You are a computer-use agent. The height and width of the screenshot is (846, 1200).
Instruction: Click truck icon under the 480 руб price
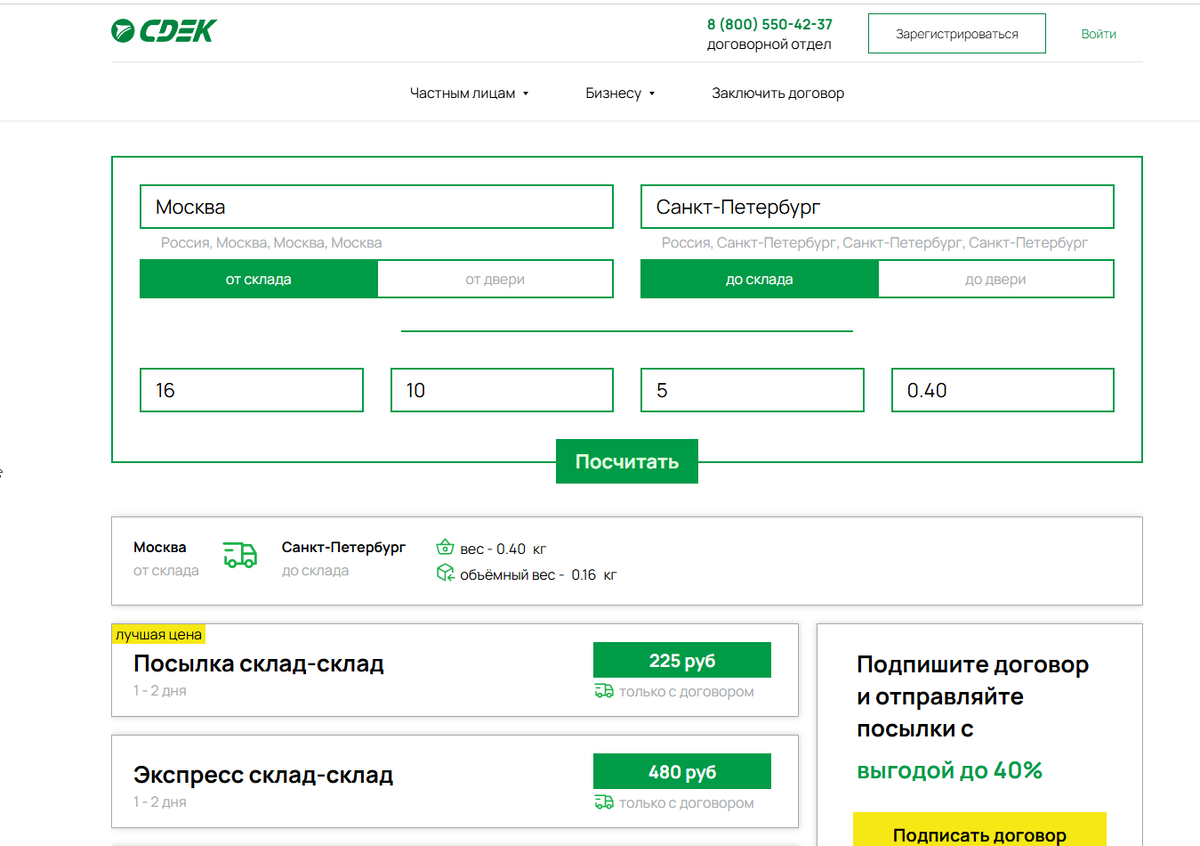pos(604,802)
